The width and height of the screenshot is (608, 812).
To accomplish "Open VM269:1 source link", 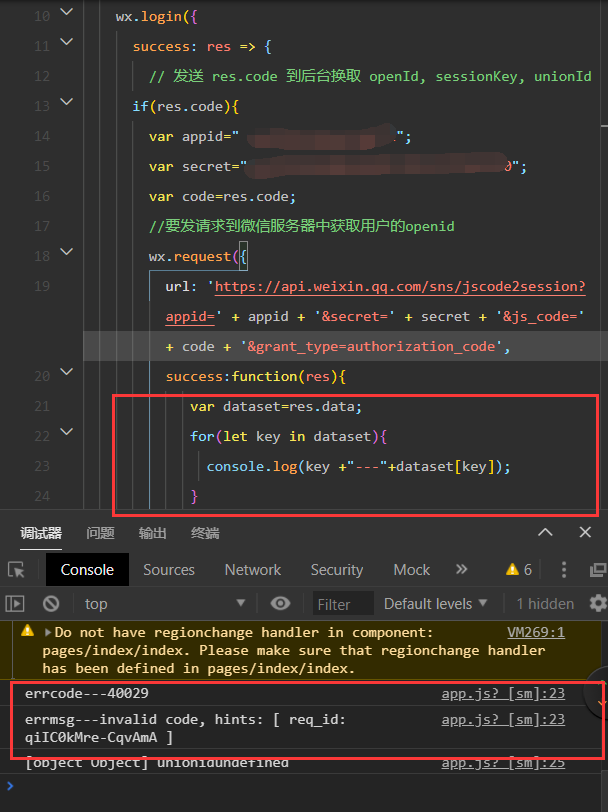I will tap(536, 632).
